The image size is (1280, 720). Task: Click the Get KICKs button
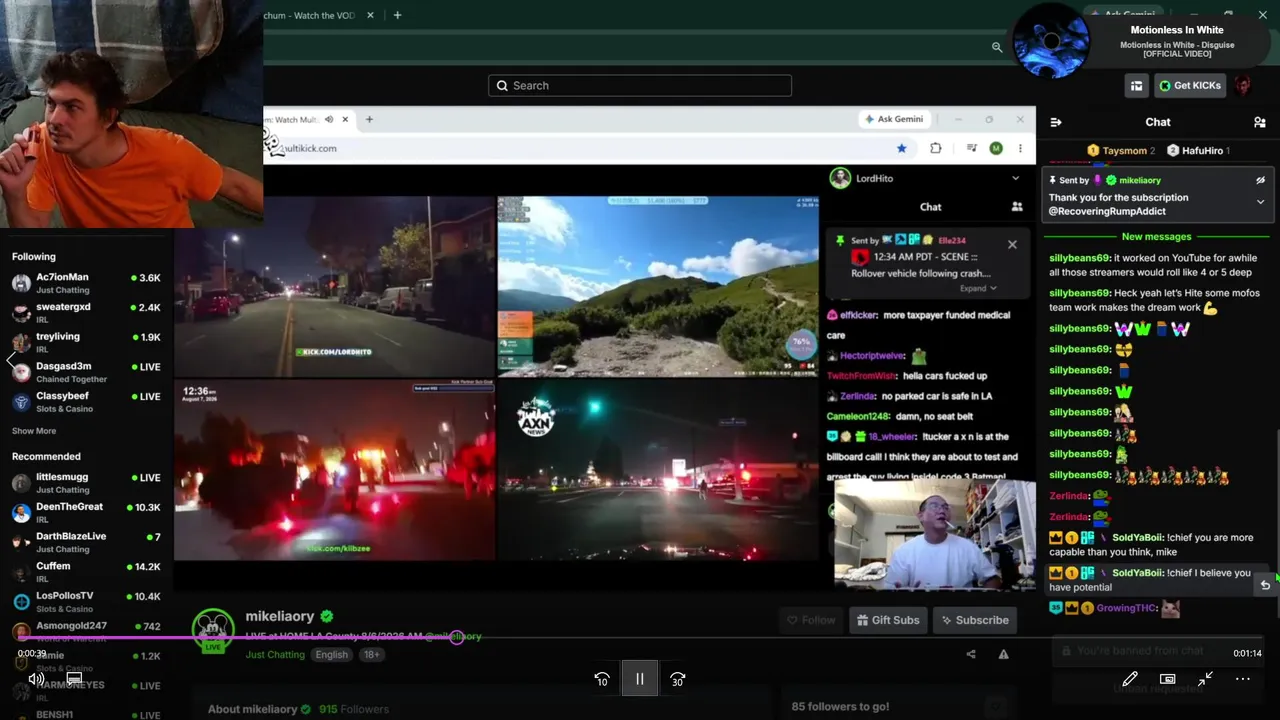pyautogui.click(x=1190, y=86)
